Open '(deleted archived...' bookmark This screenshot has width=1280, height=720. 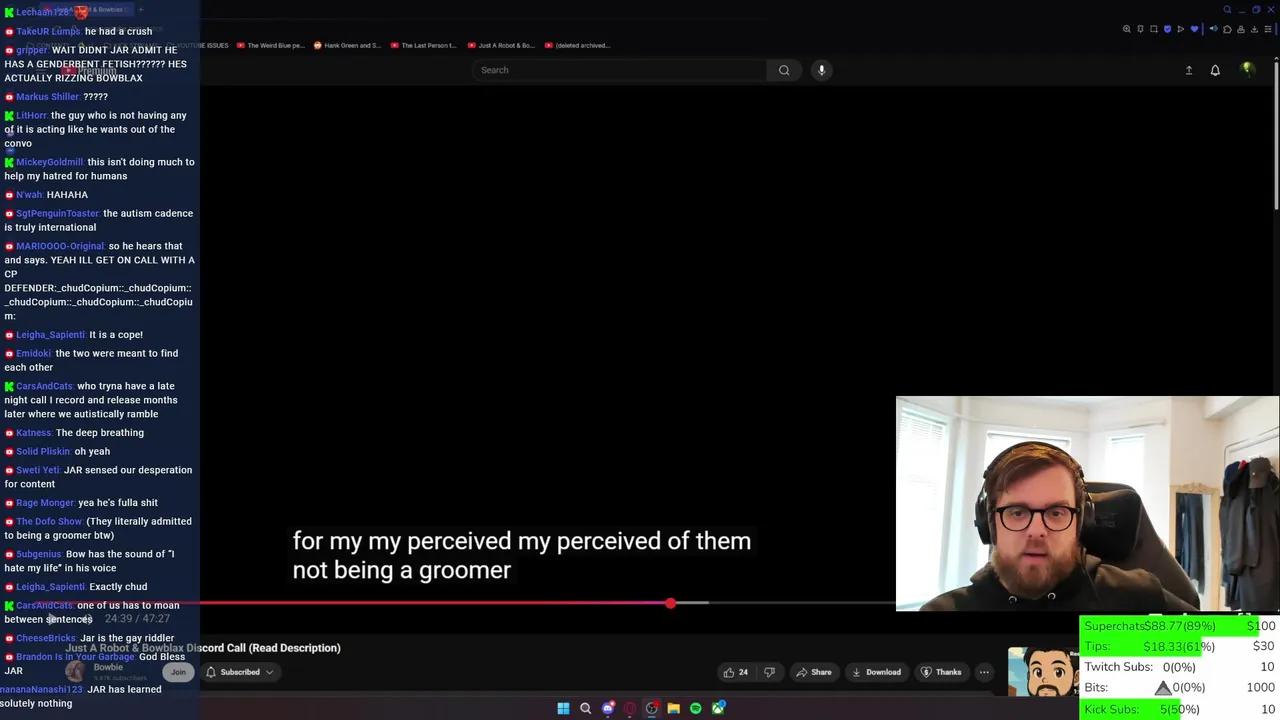[x=577, y=45]
